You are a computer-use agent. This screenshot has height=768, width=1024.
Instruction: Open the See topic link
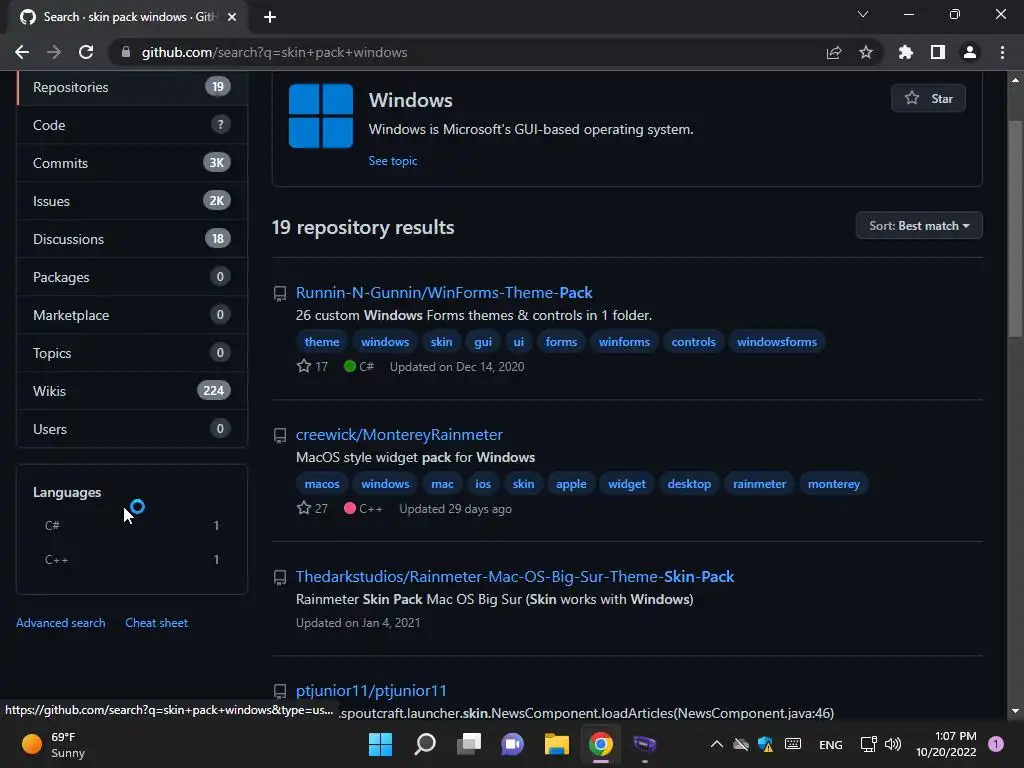[x=392, y=161]
